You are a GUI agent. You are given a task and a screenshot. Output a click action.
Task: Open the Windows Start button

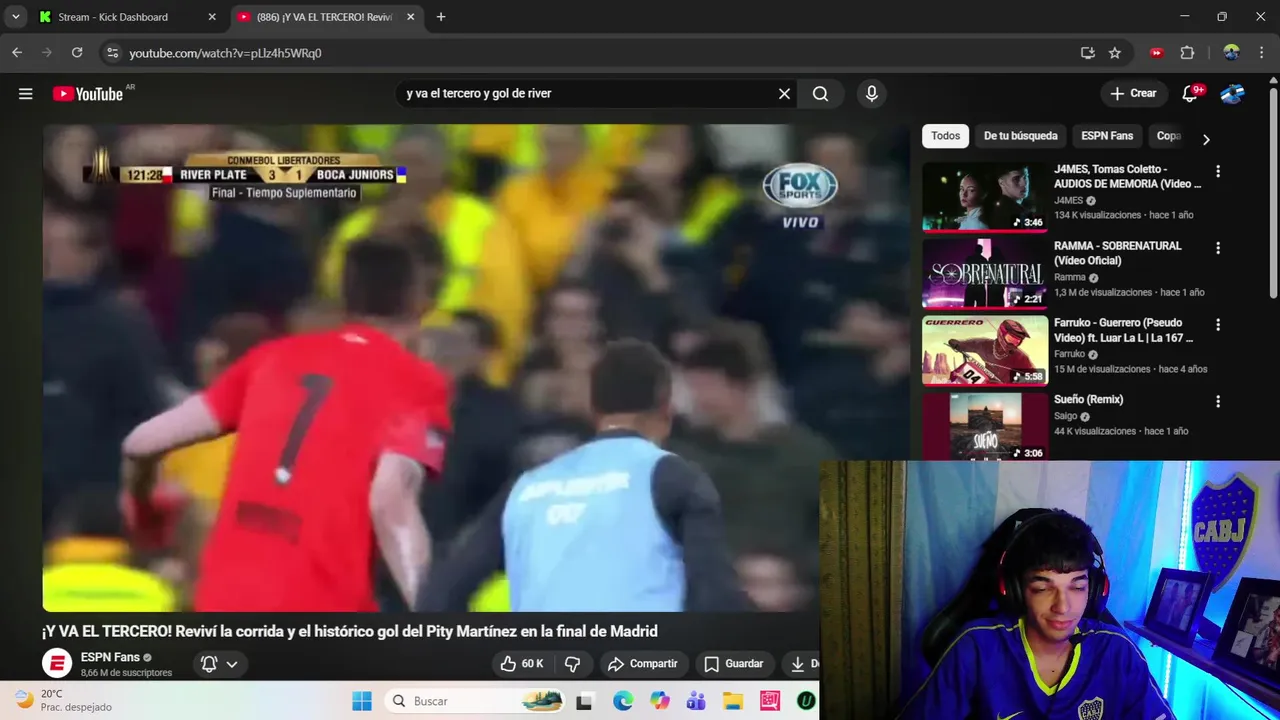click(362, 701)
